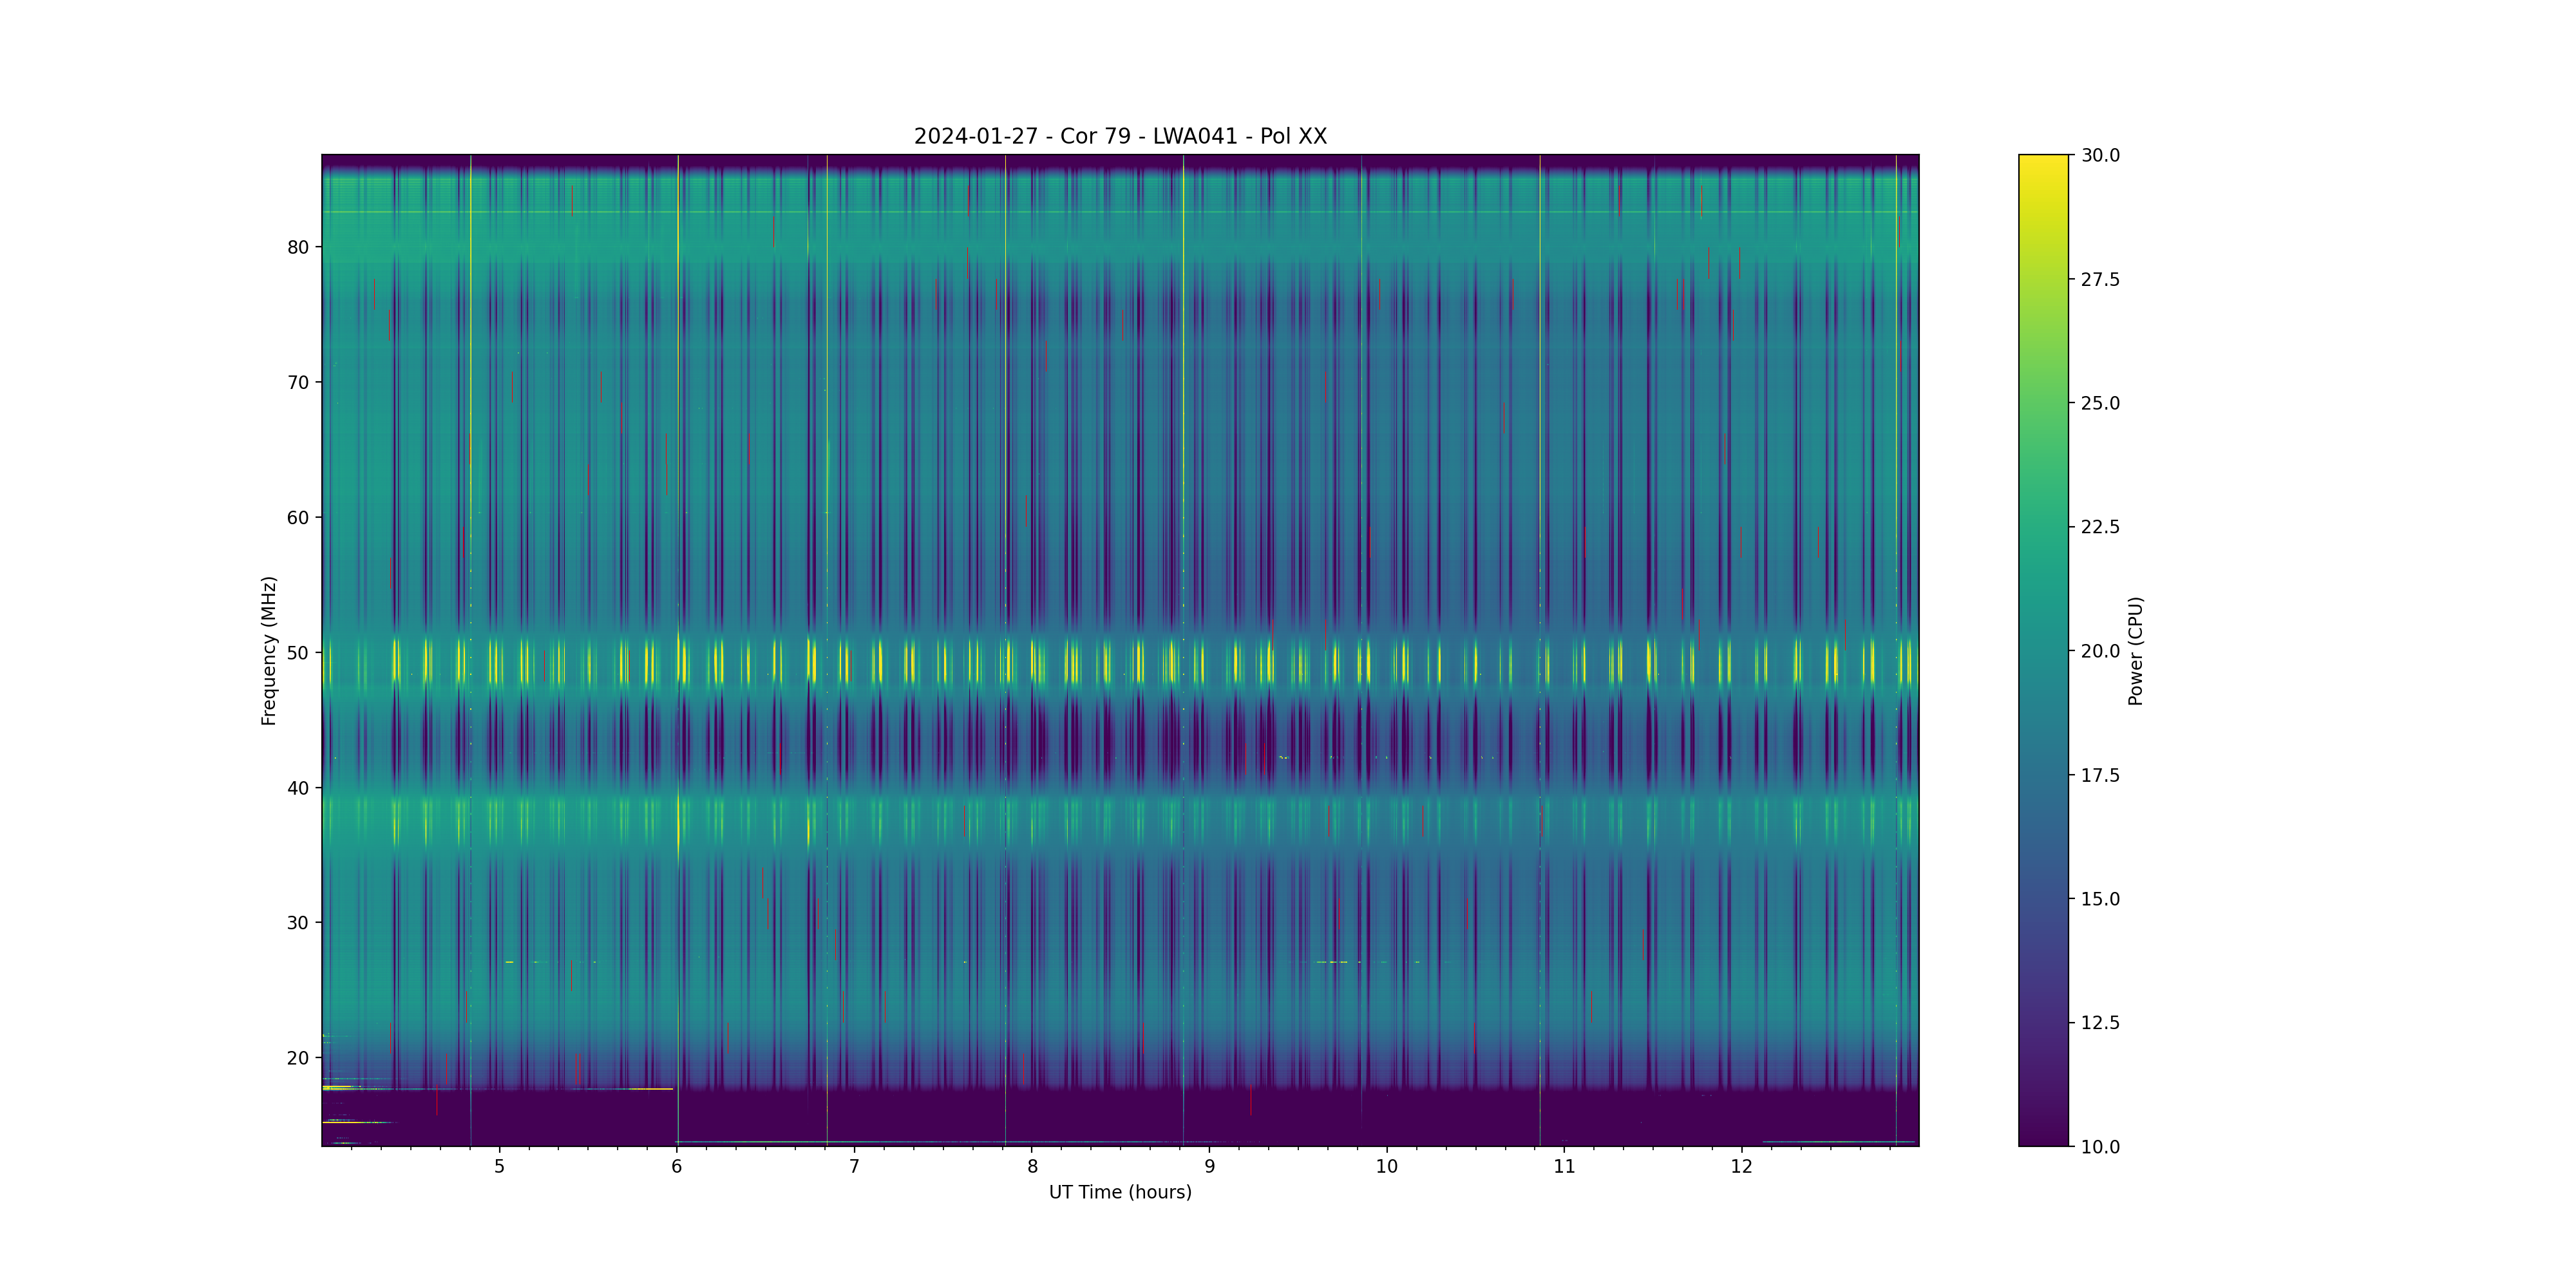
Task: Click the x-axis tick label 6
Action: click(x=677, y=1166)
